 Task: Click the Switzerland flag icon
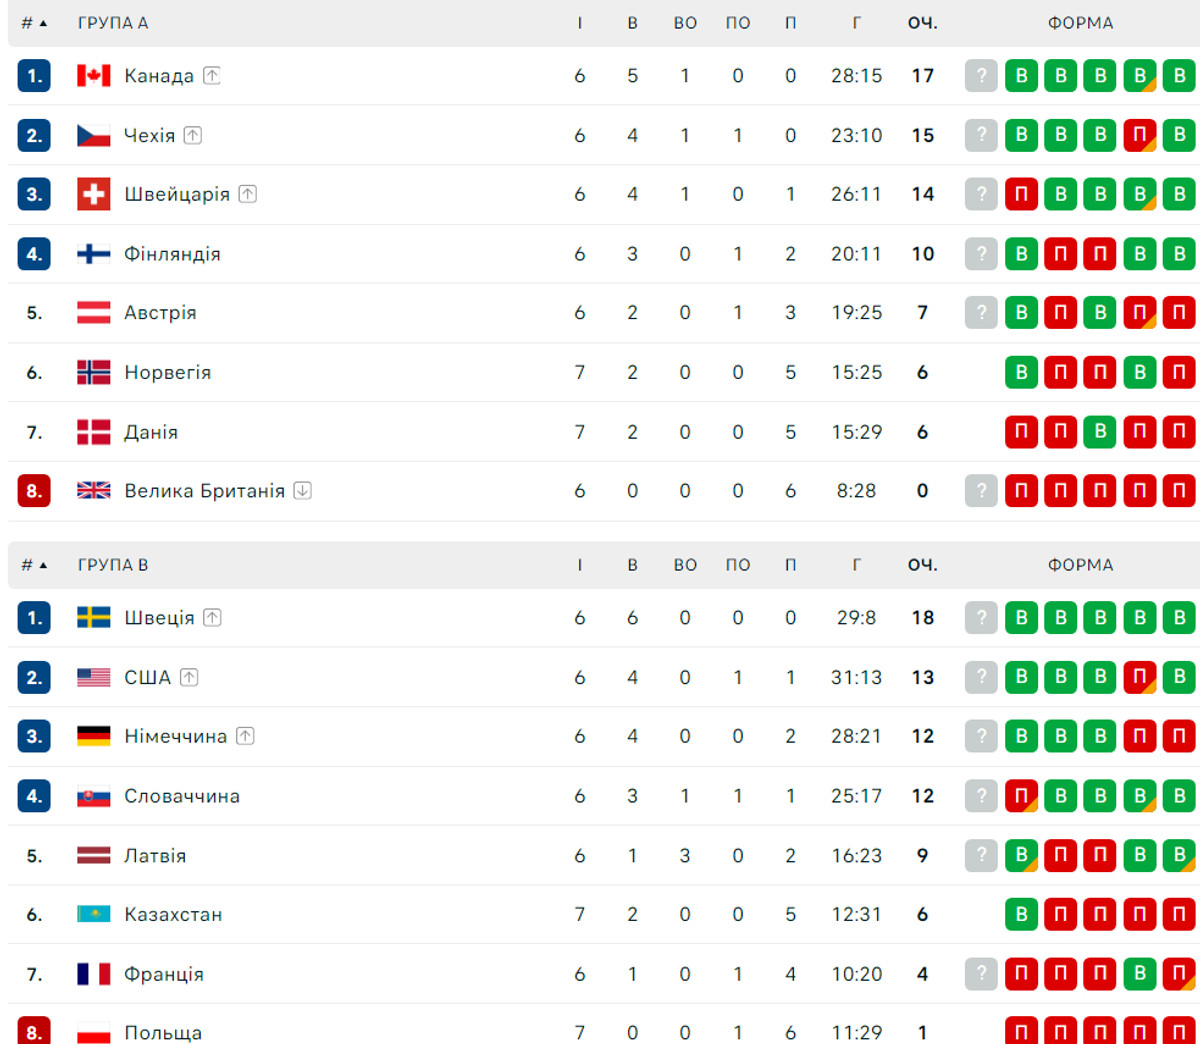tap(94, 194)
